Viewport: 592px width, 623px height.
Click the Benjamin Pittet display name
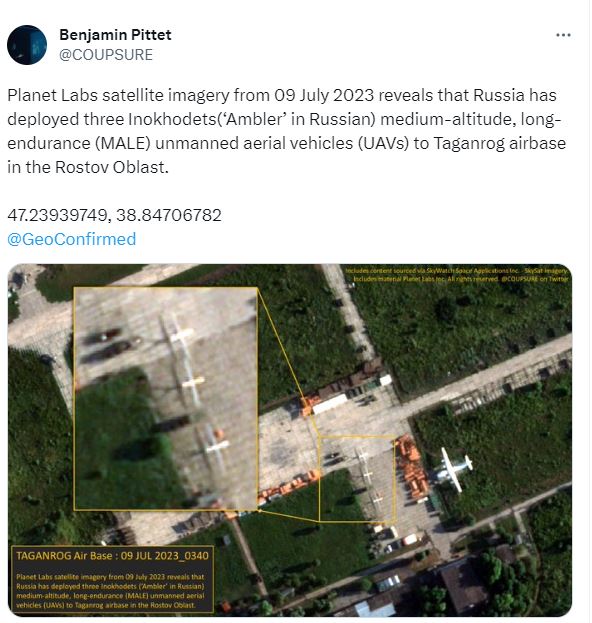coord(115,35)
